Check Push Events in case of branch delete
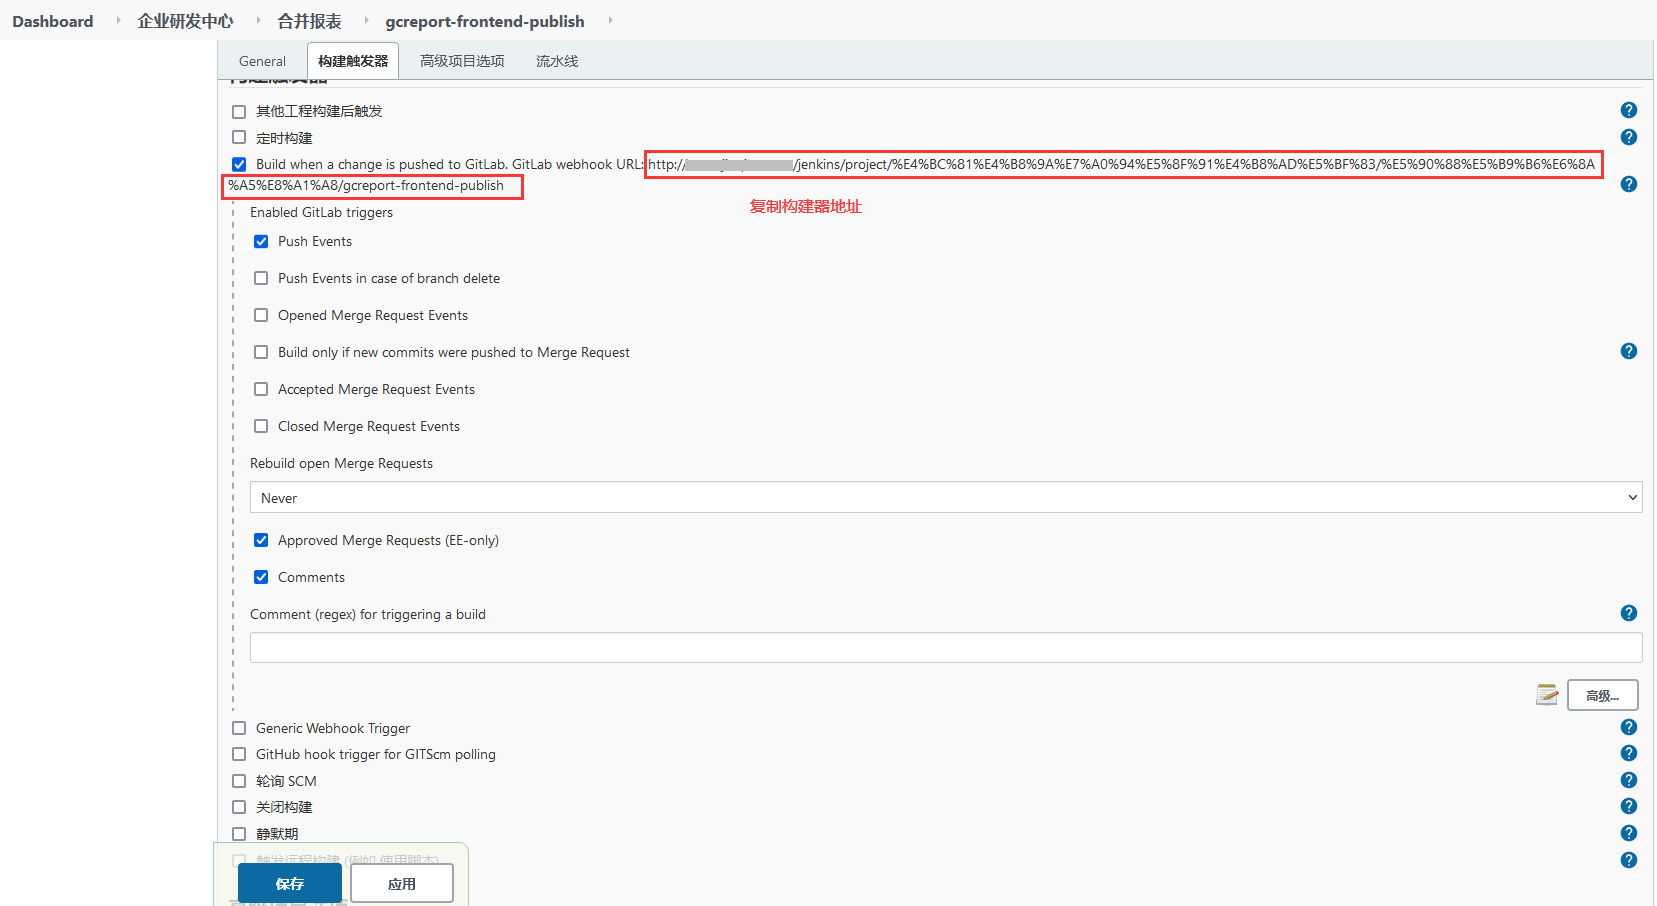 [x=261, y=278]
